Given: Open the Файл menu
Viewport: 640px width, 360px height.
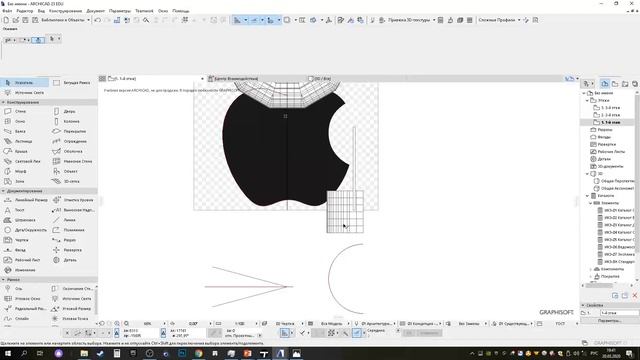Looking at the screenshot, I should [7, 11].
